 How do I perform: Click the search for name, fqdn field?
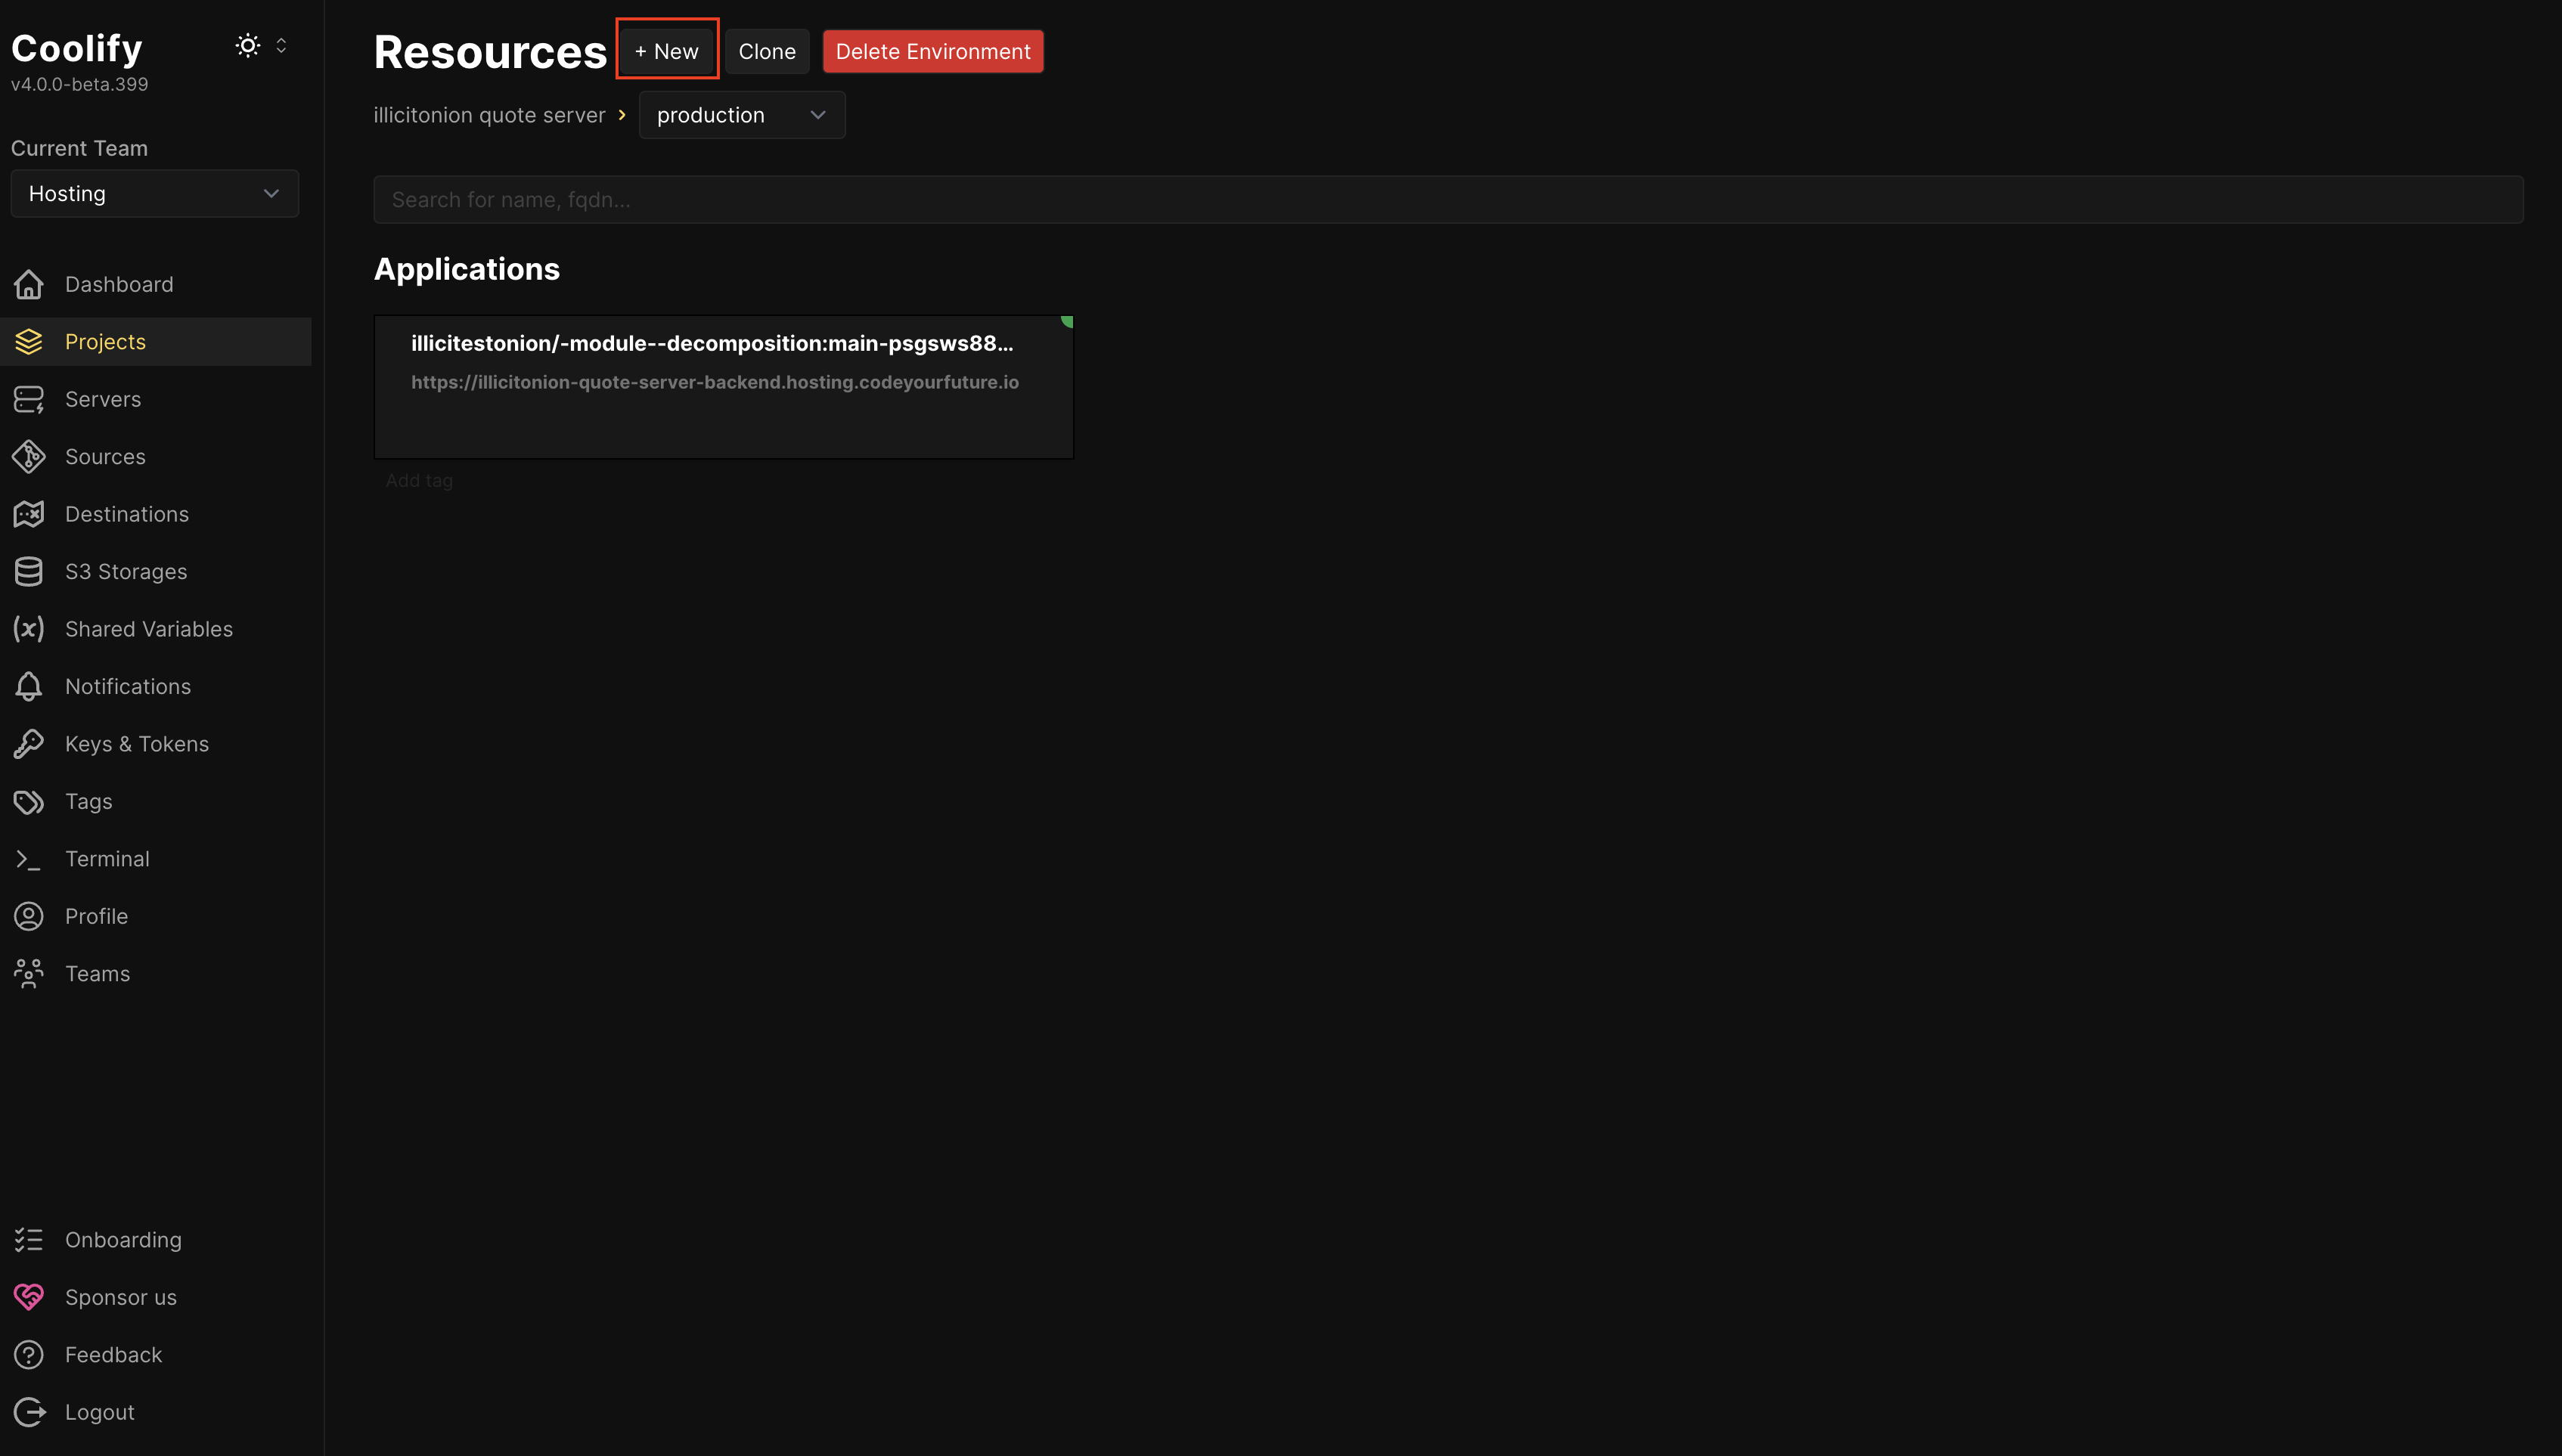1447,199
